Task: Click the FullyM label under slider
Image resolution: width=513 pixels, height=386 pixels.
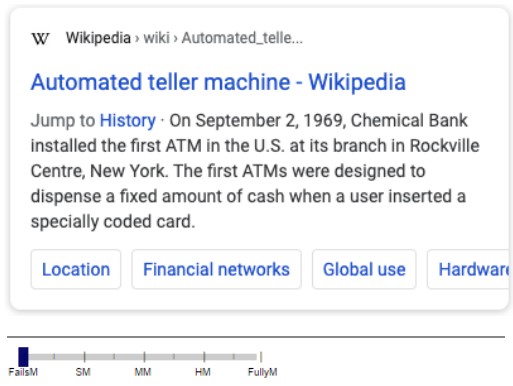Action: click(263, 372)
